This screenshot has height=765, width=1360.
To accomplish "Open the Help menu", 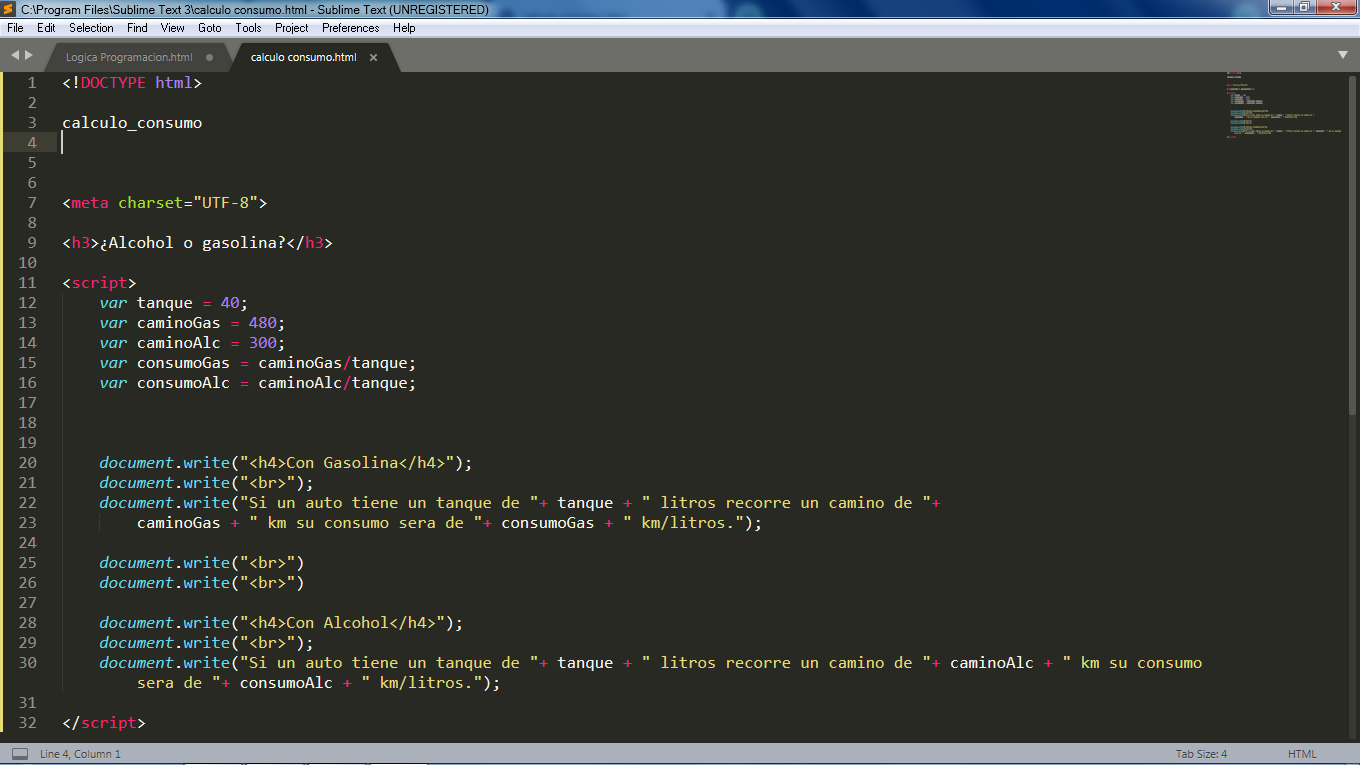I will point(404,28).
